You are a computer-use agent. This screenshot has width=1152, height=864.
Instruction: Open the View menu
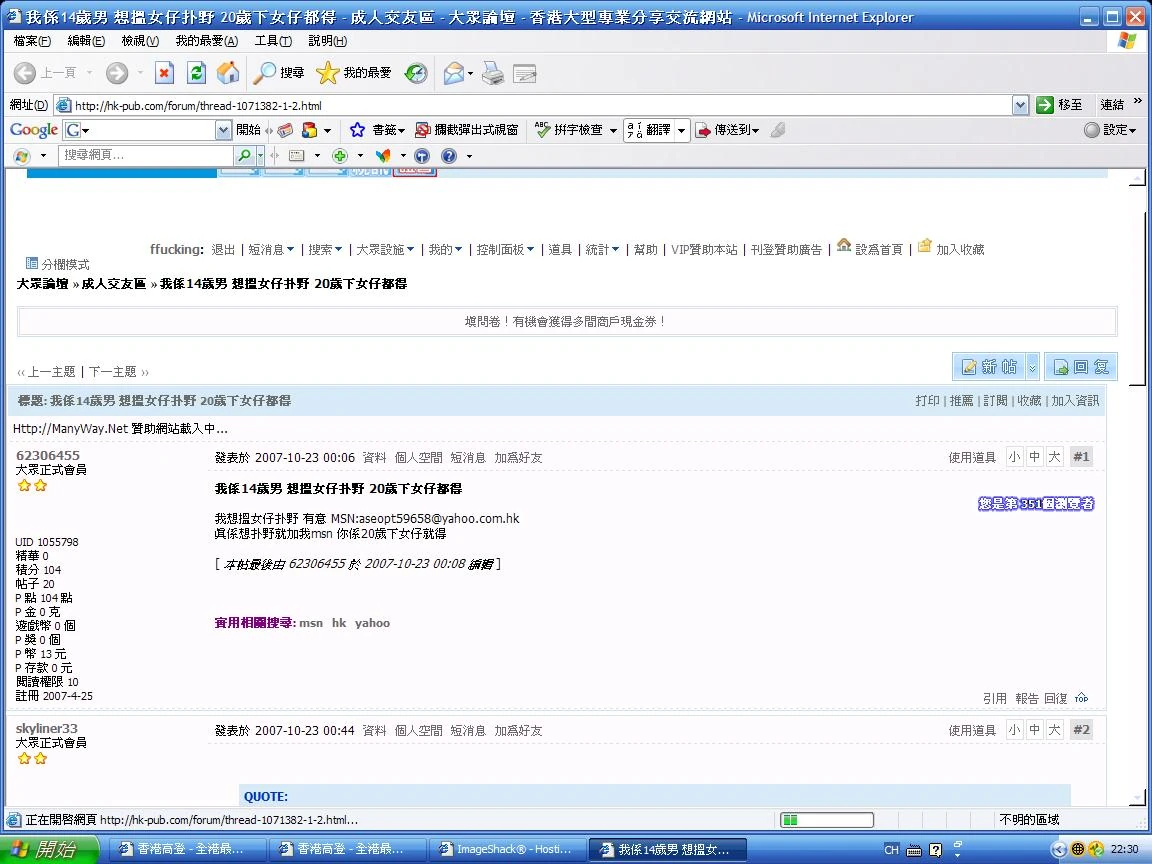coord(140,41)
